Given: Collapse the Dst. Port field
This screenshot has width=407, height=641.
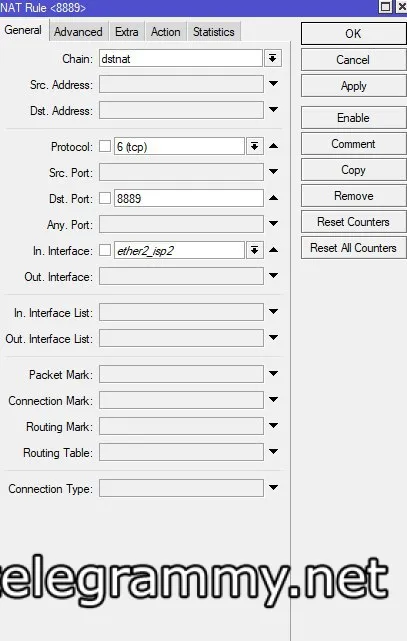Looking at the screenshot, I should click(x=273, y=198).
